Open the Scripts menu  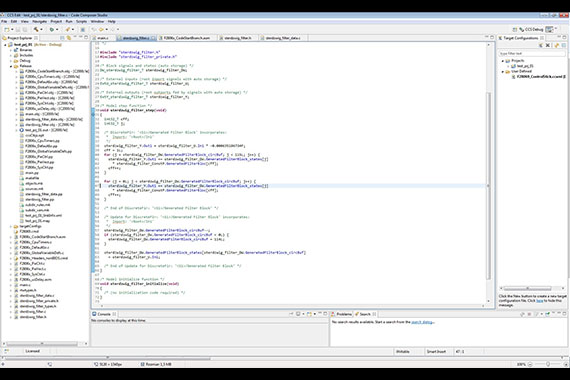[81, 21]
